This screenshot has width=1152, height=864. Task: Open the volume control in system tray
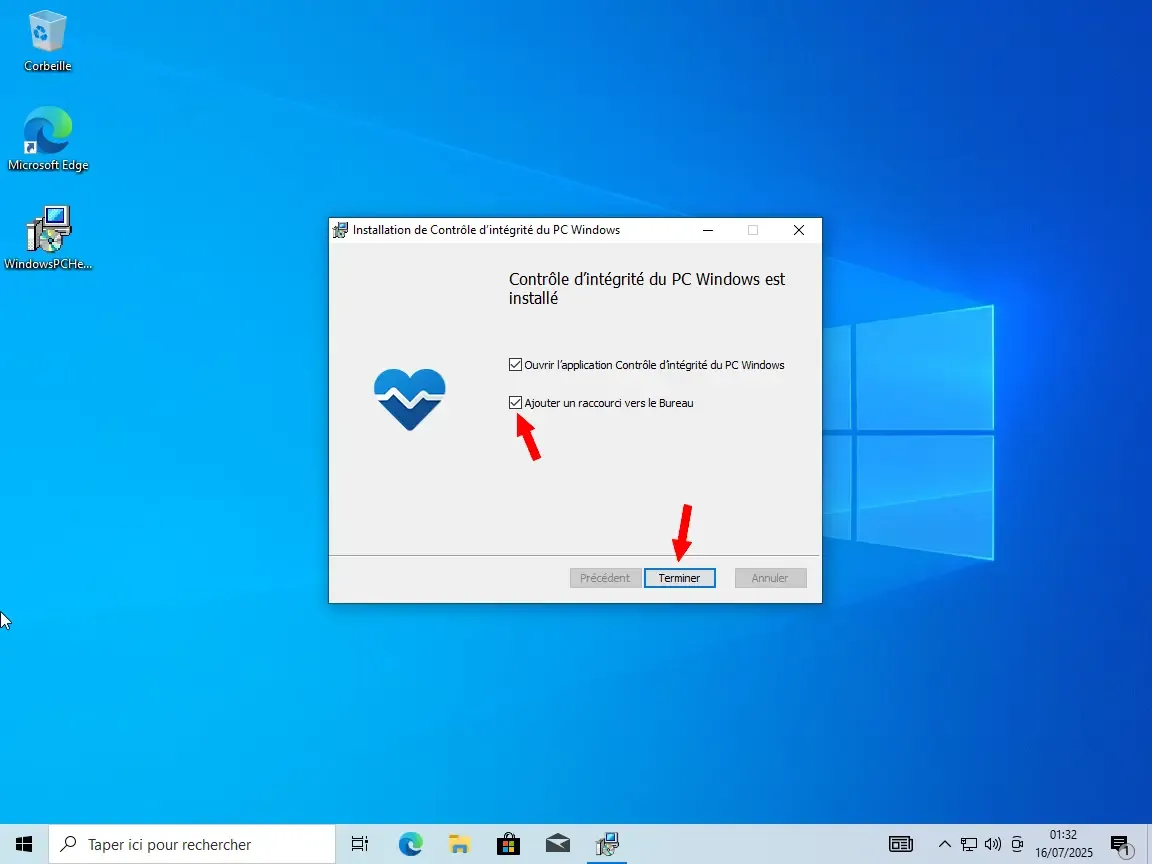coord(993,844)
